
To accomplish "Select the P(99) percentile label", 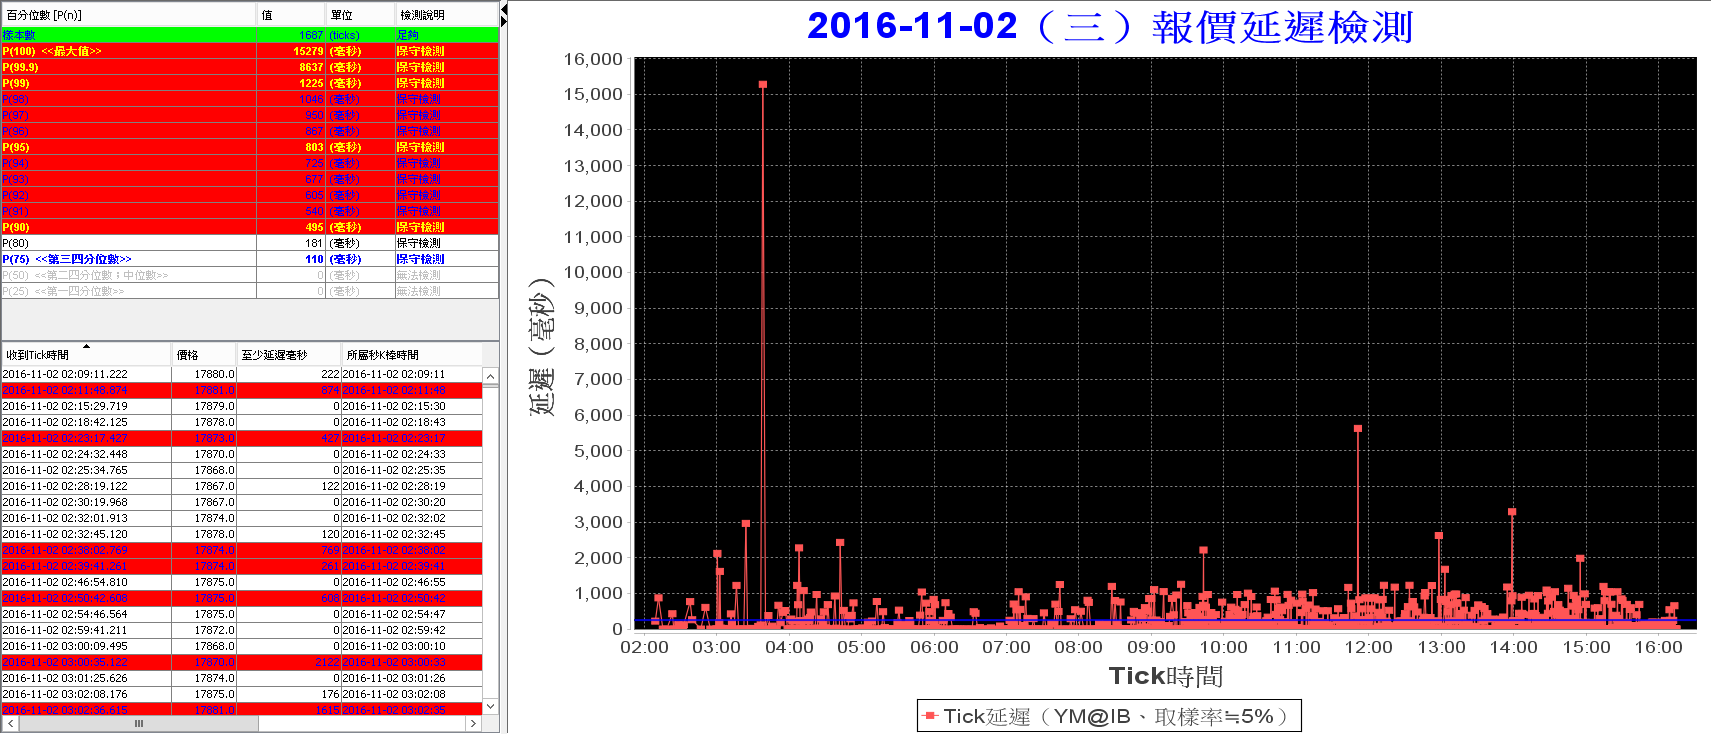I will pyautogui.click(x=16, y=83).
